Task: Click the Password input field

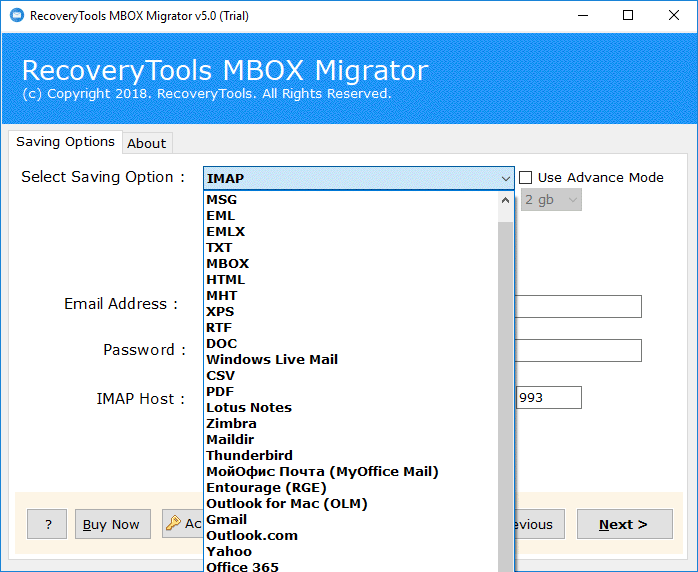Action: pos(578,350)
